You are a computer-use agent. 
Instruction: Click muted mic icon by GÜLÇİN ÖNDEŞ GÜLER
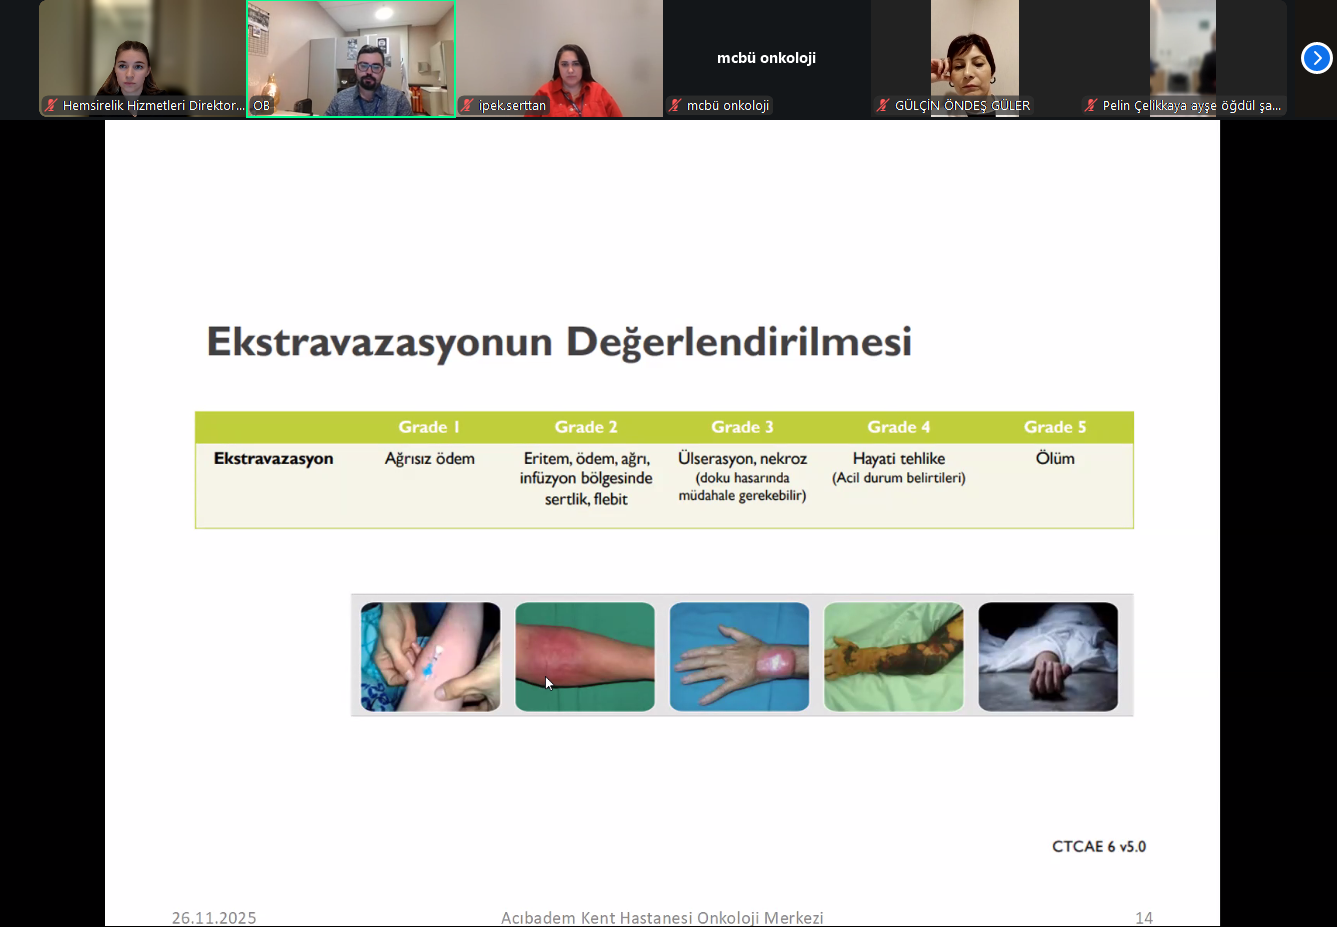(x=883, y=105)
